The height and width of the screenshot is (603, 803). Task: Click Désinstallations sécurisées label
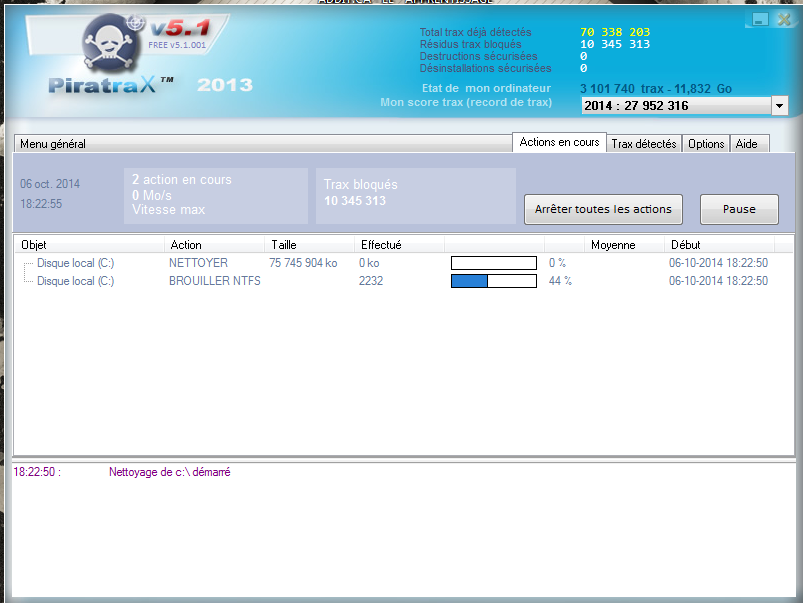485,68
